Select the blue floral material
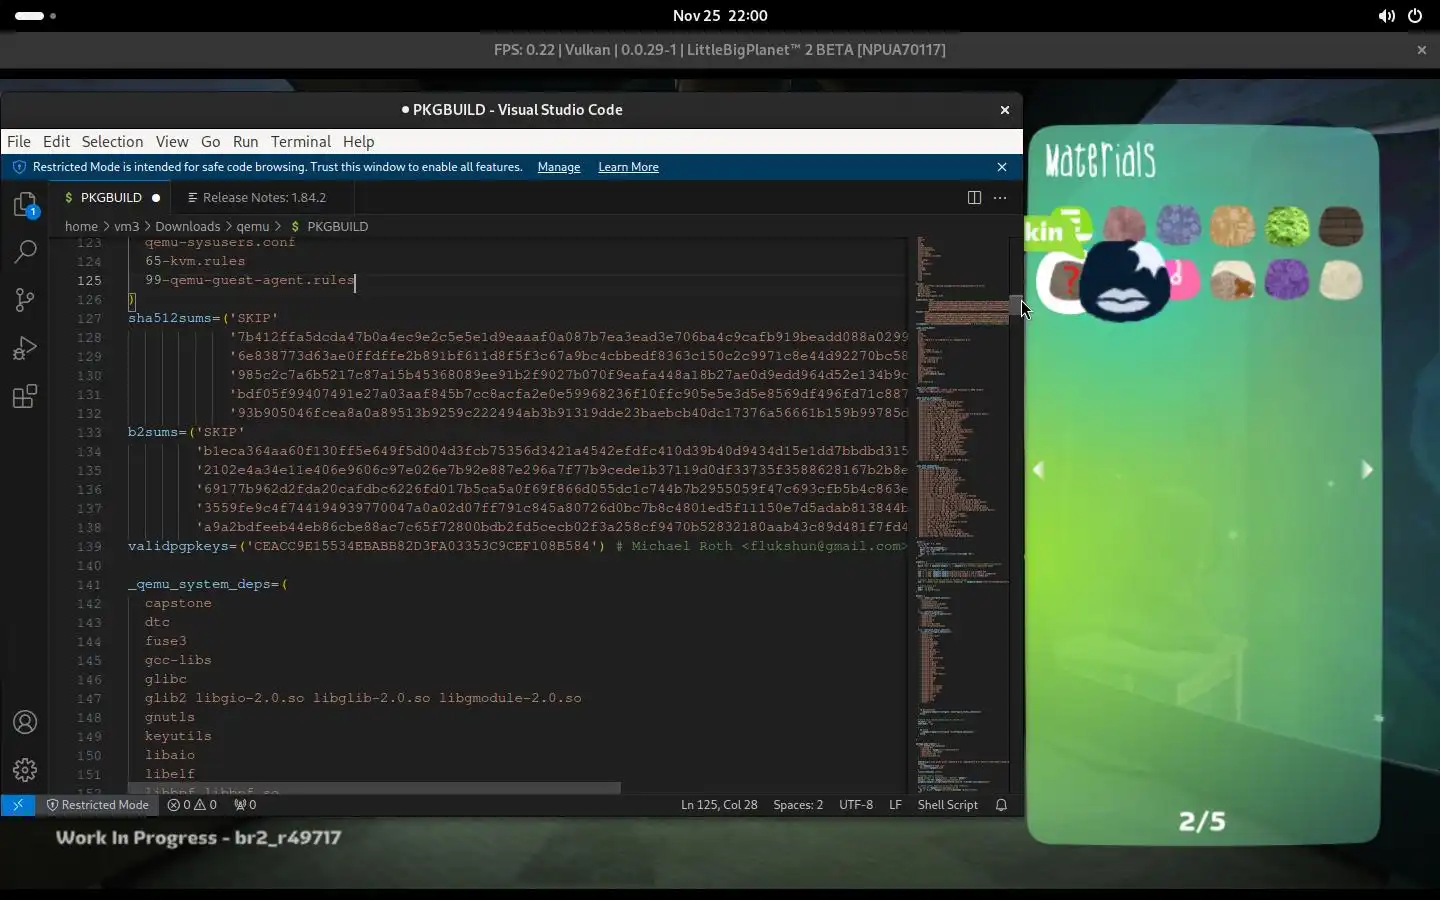Viewport: 1440px width, 900px height. [1179, 225]
